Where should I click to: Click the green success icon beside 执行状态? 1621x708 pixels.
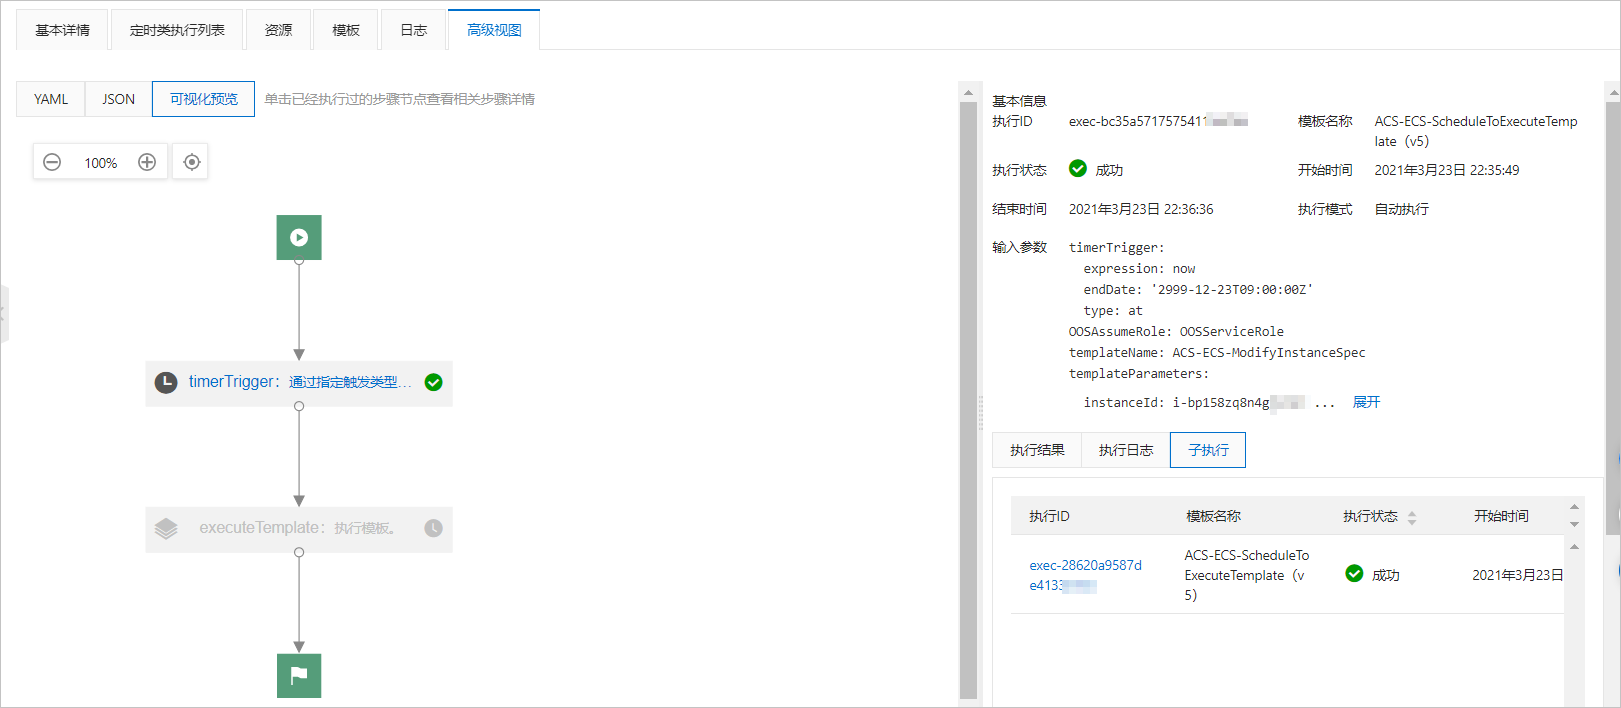pyautogui.click(x=1078, y=169)
